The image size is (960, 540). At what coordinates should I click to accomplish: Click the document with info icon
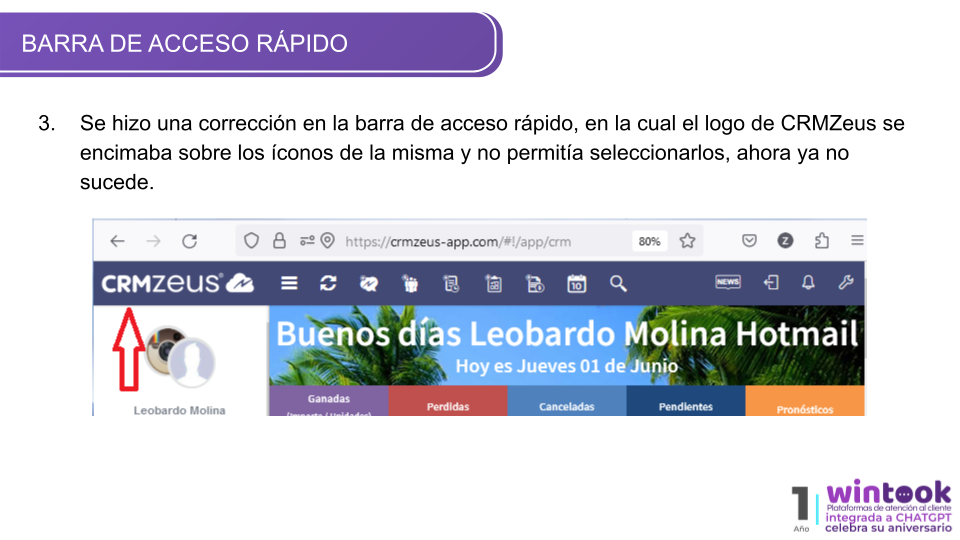535,283
